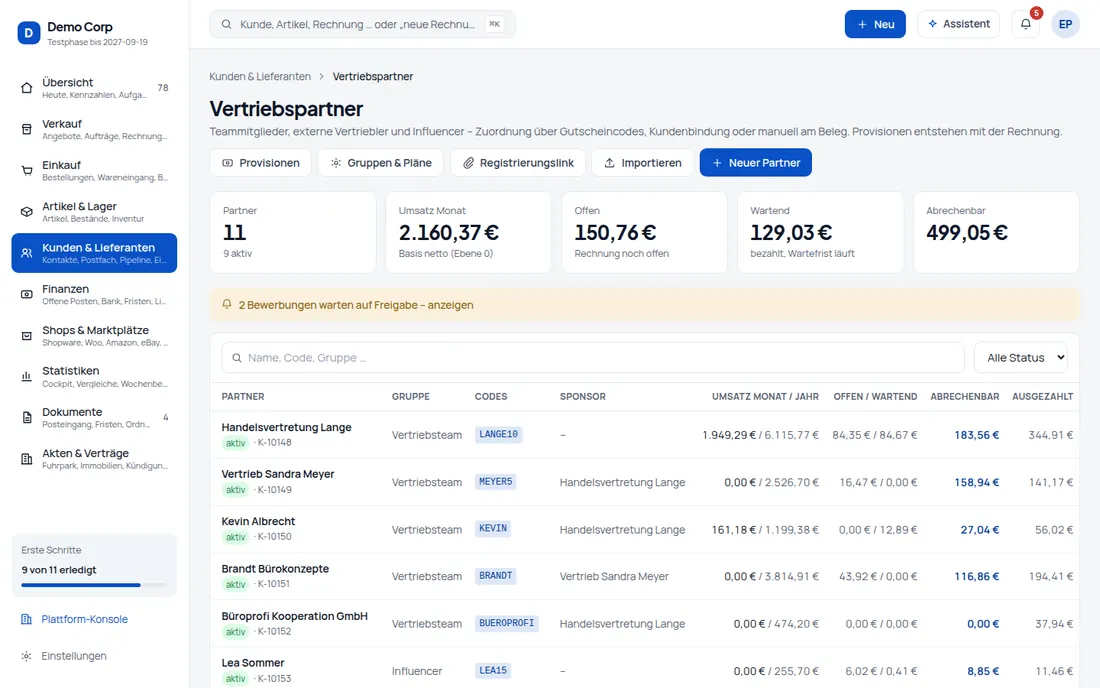Click the Importieren upload icon
The image size is (1100, 688).
[x=610, y=163]
